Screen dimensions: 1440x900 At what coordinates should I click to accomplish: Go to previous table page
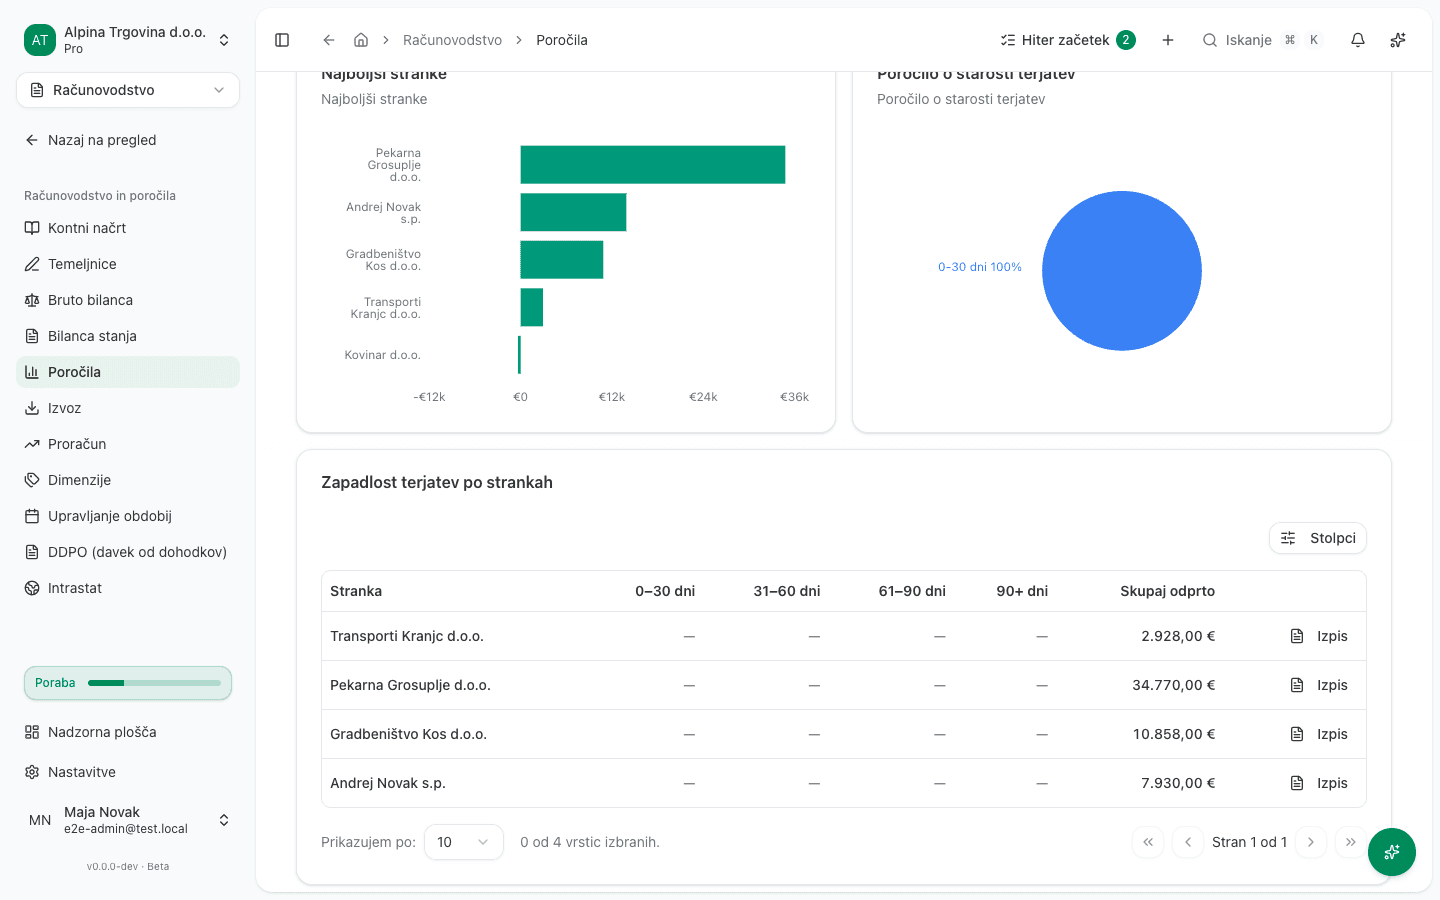(1188, 842)
